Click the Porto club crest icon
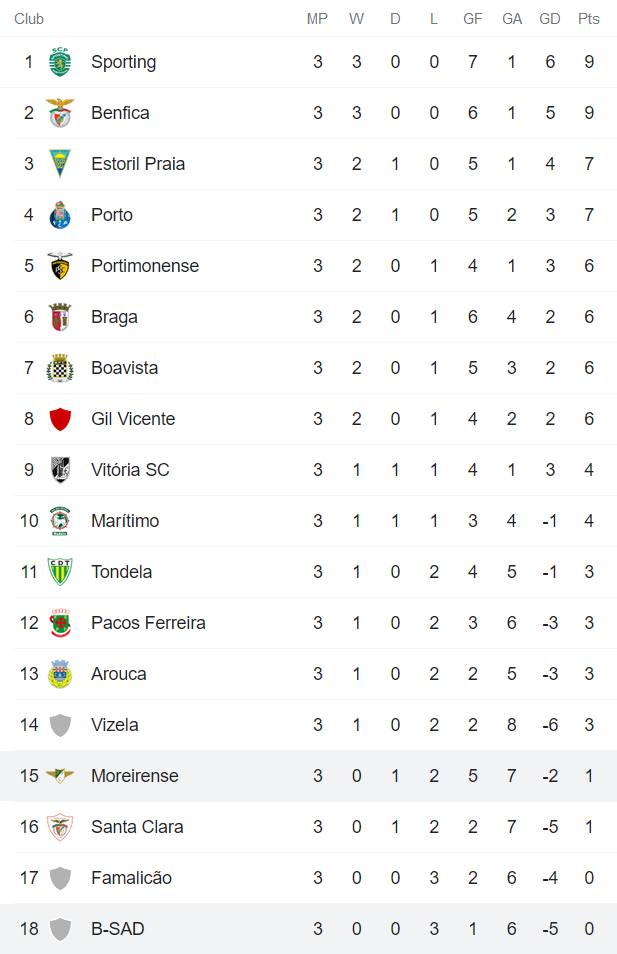Image resolution: width=617 pixels, height=954 pixels. (61, 215)
